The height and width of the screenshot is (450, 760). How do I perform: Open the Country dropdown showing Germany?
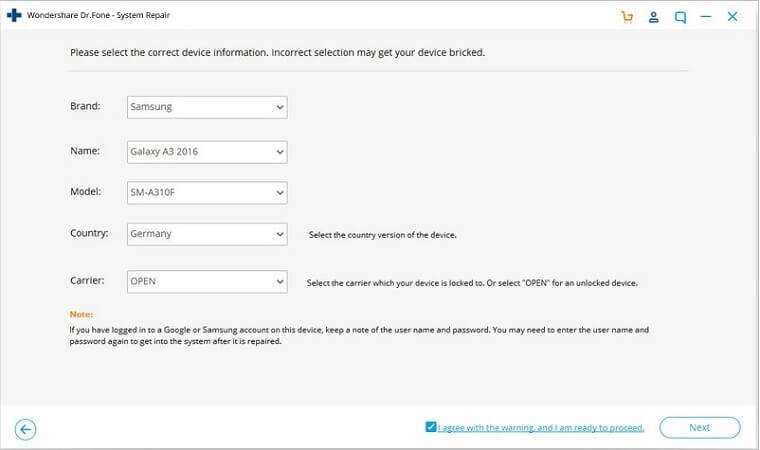point(207,234)
